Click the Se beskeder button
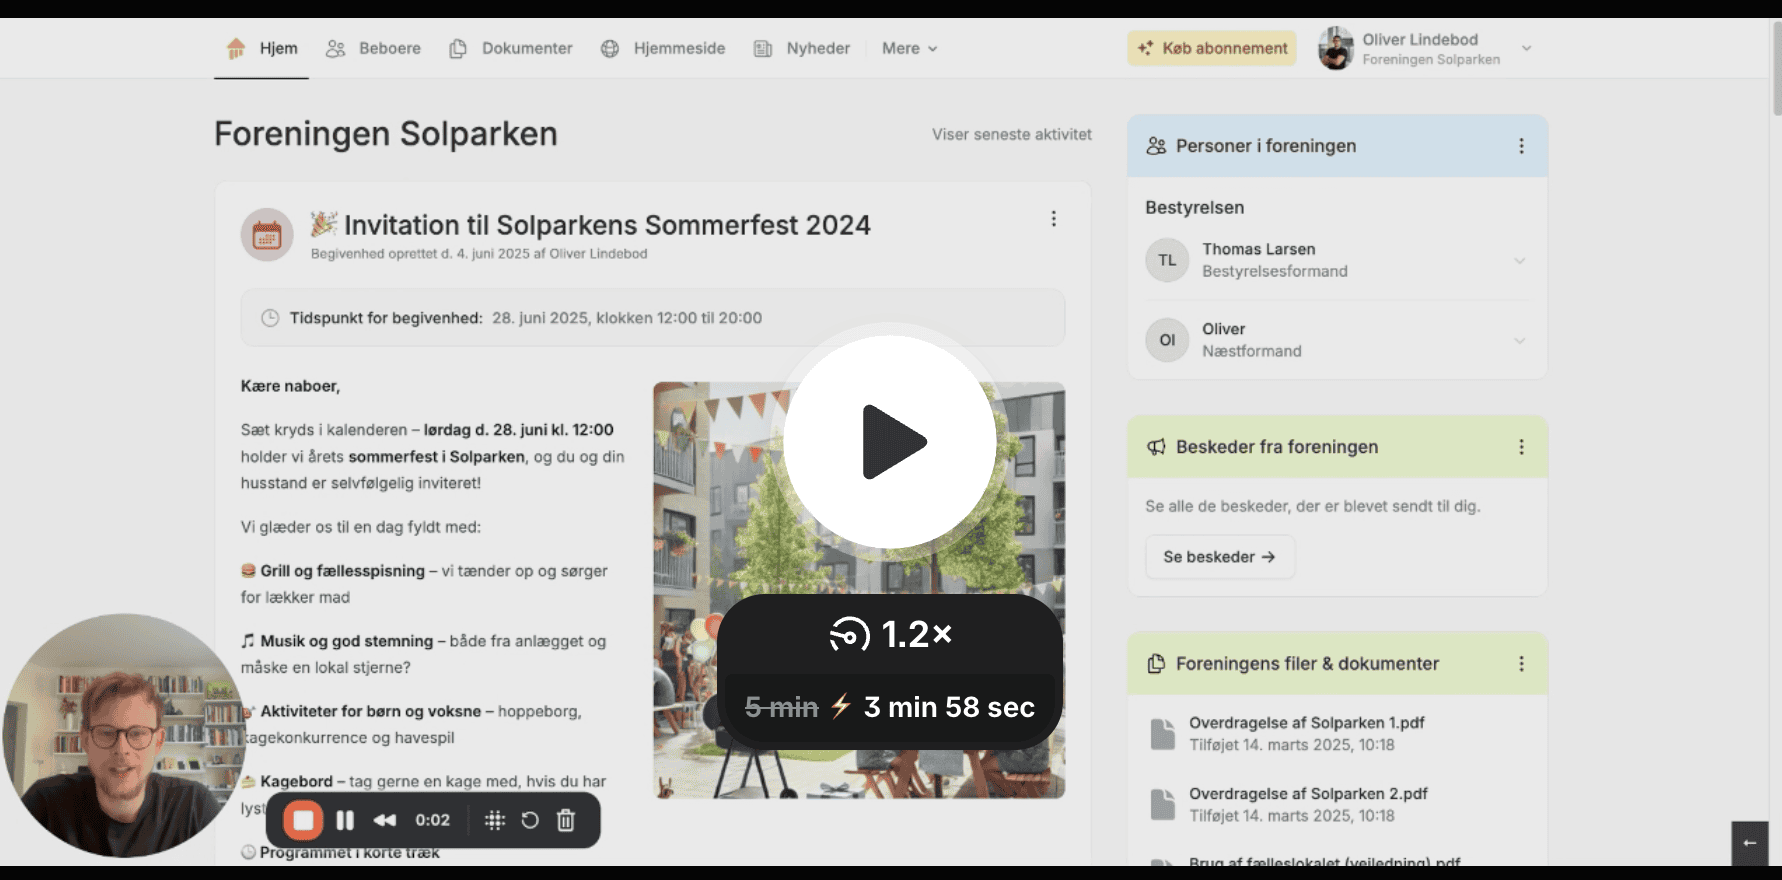Viewport: 1782px width, 880px height. [1219, 557]
